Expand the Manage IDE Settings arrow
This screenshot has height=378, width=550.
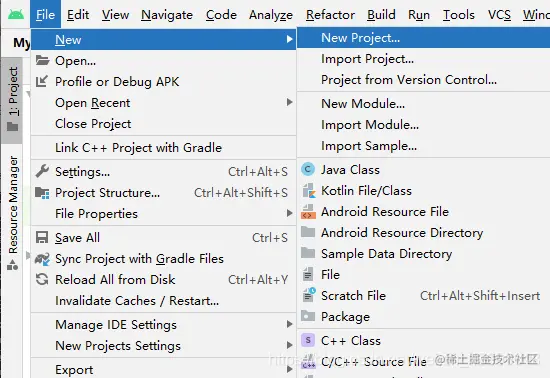[289, 324]
